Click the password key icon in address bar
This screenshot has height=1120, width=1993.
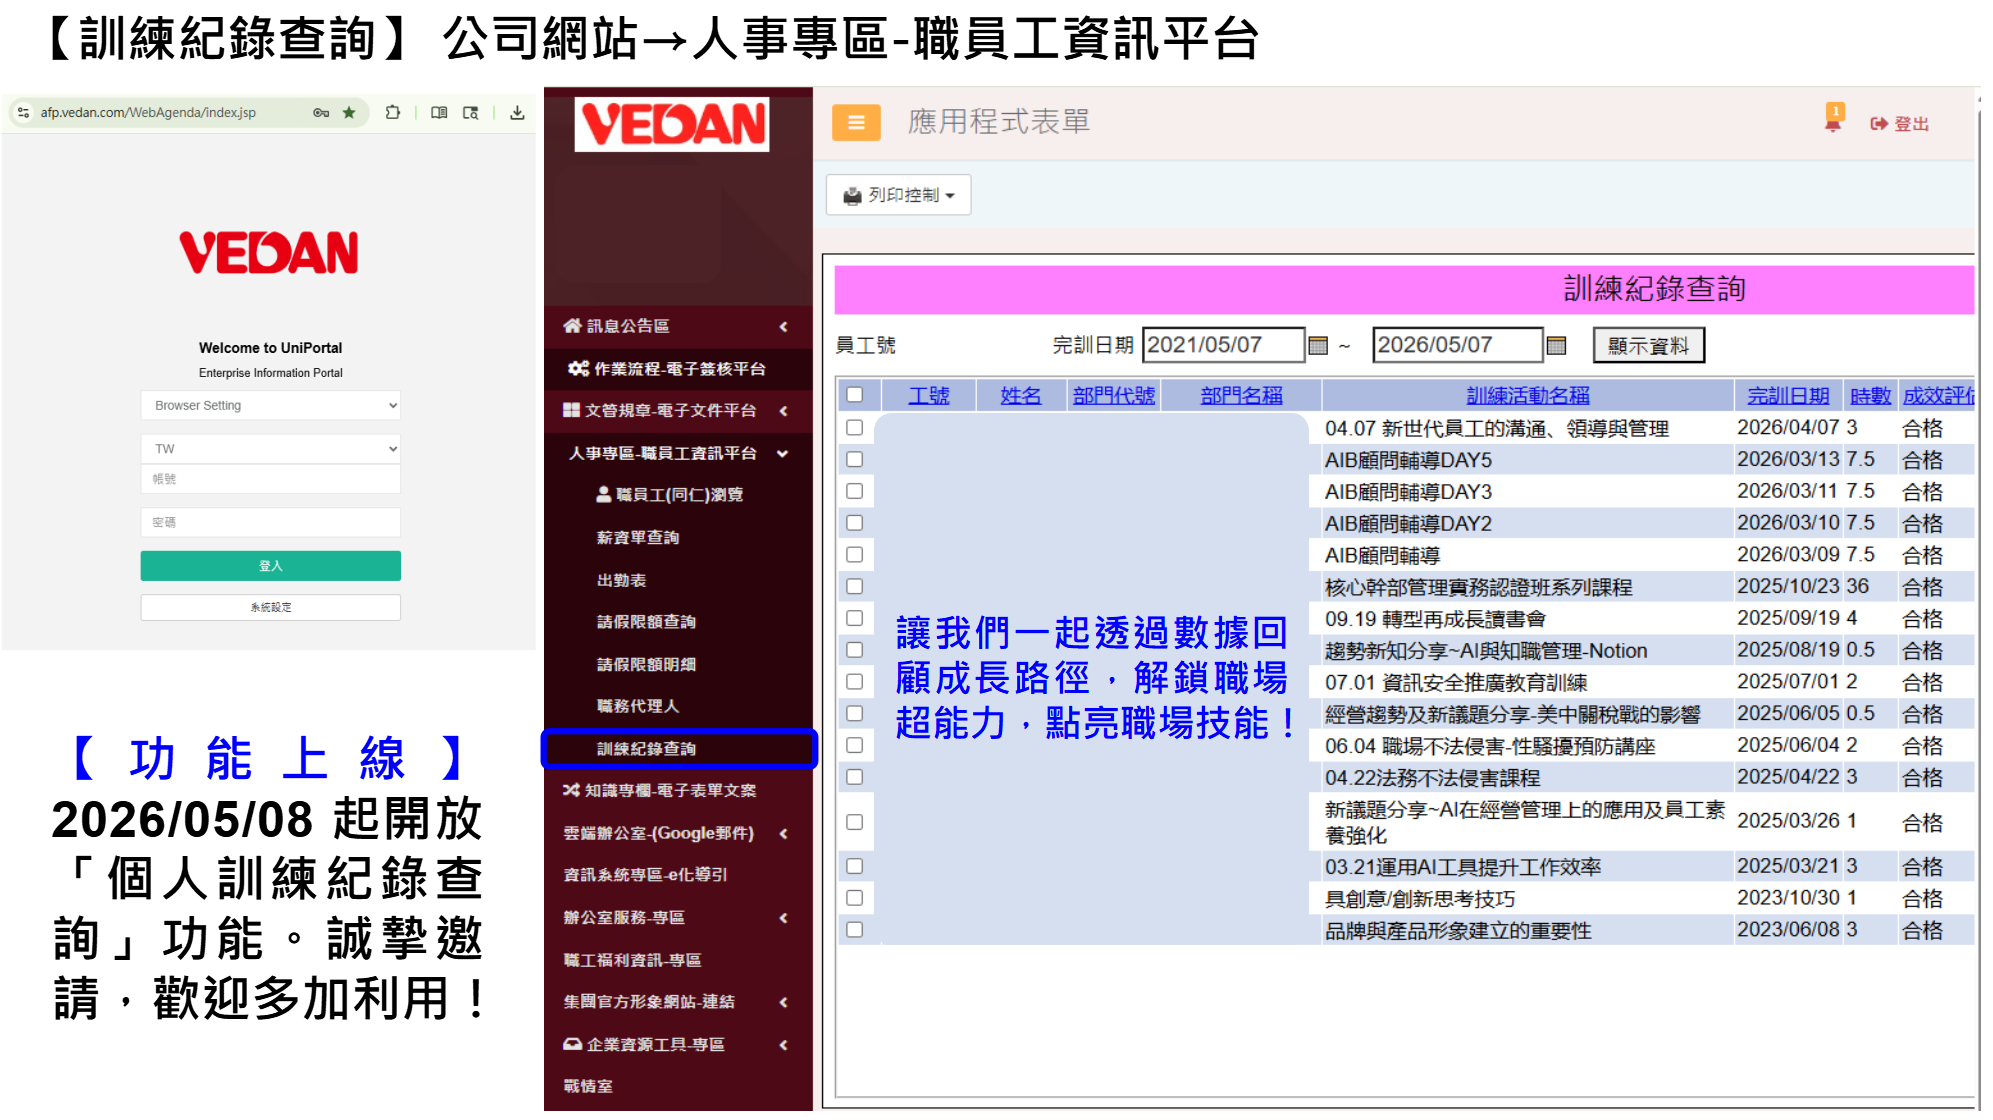point(321,113)
